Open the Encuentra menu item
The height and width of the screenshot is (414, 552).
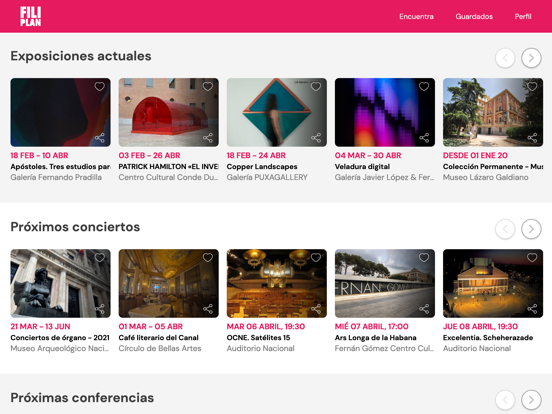pos(416,17)
